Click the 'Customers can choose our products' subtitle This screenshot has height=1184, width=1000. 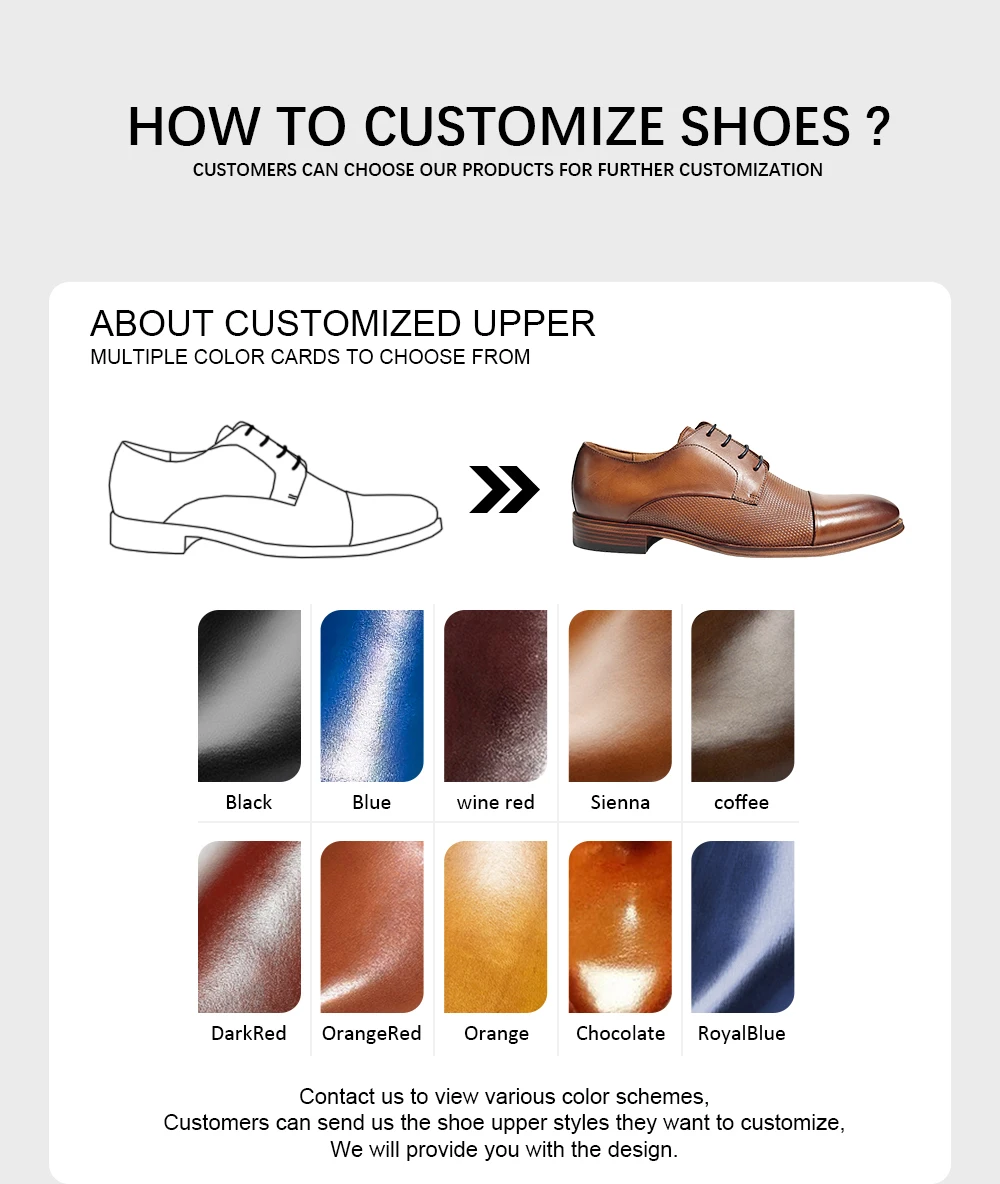(x=508, y=170)
